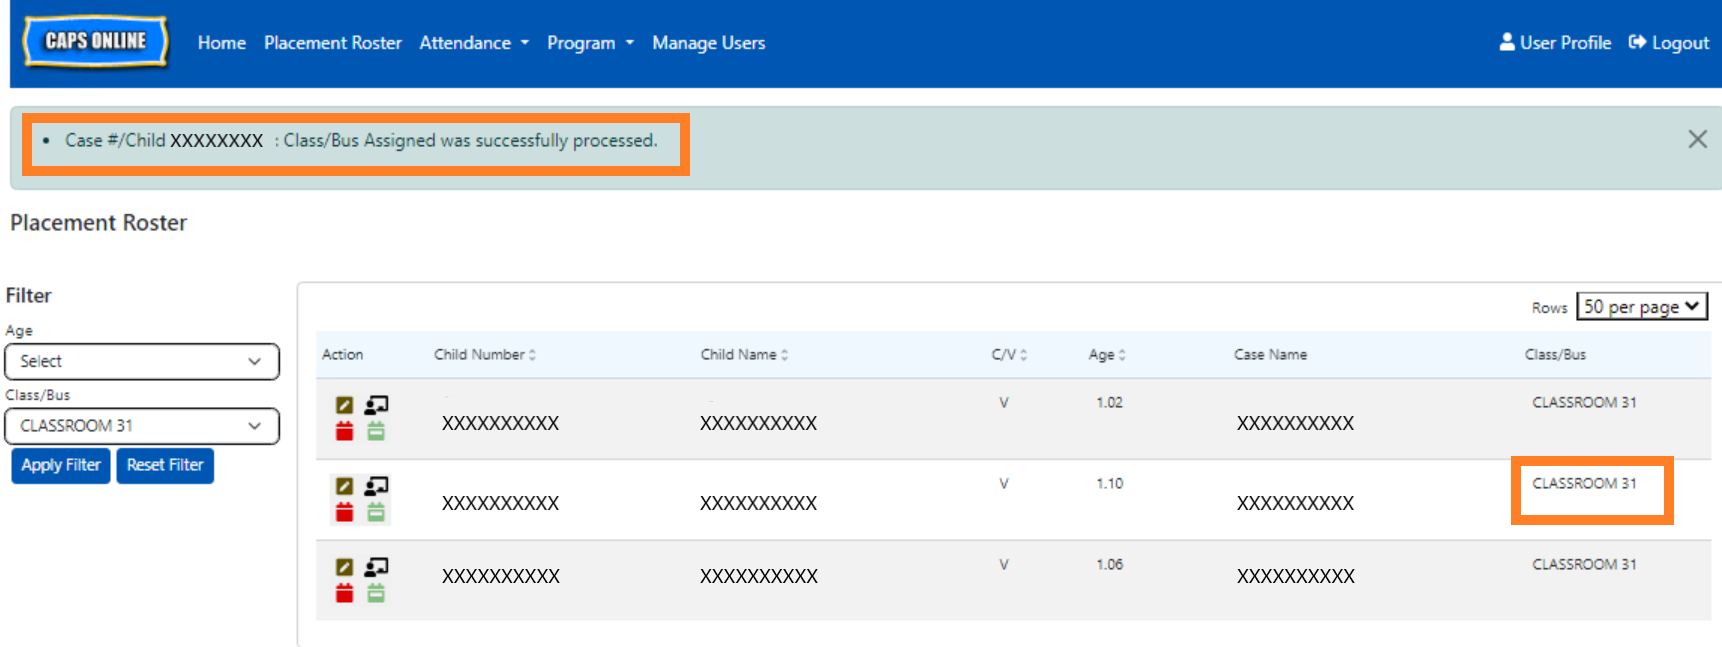Open the User Profile link
This screenshot has width=1722, height=647.
(x=1555, y=43)
